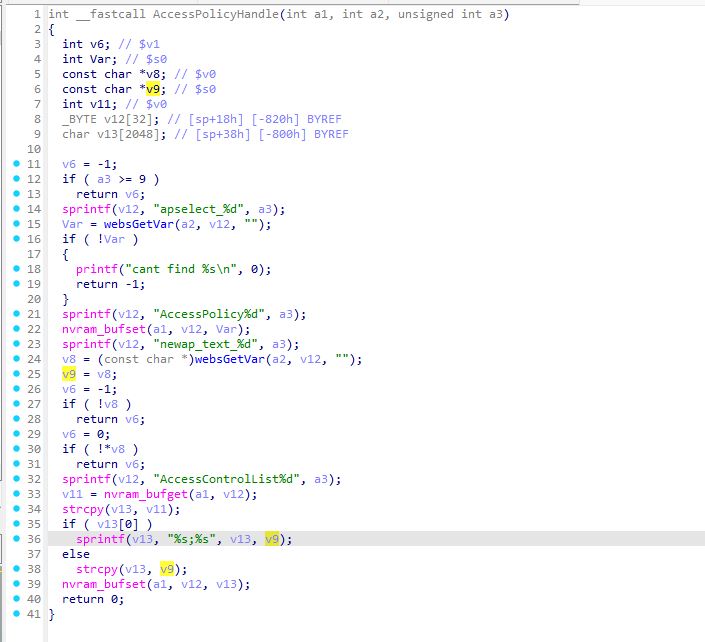Click "!*v8" condition on line 30
705x642 pixels.
(x=111, y=449)
